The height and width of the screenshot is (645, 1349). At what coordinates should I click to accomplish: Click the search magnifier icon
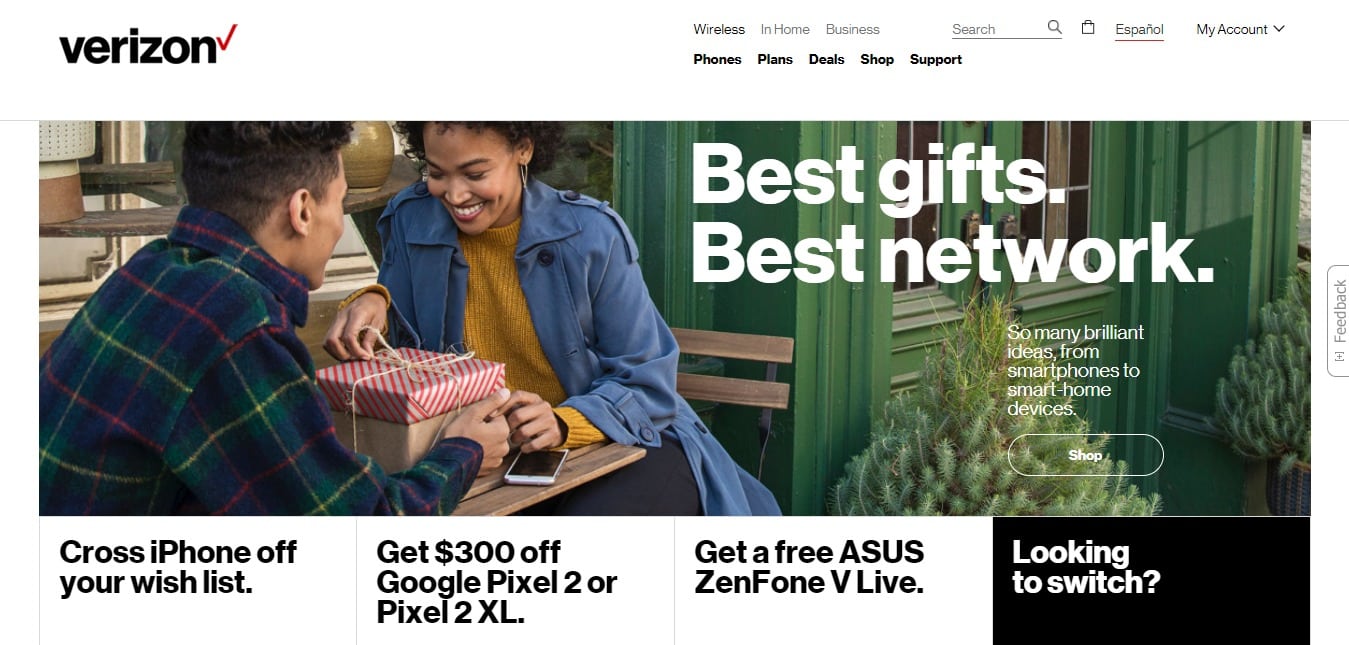tap(1054, 27)
